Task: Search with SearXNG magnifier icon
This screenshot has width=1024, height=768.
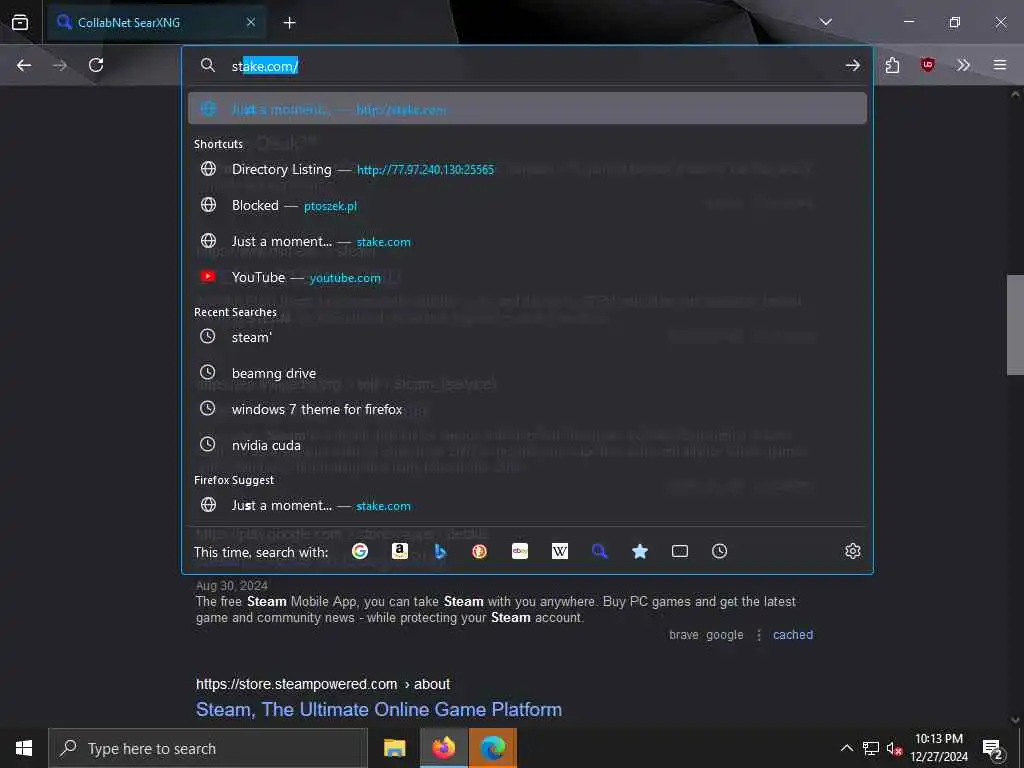Action: pyautogui.click(x=600, y=551)
